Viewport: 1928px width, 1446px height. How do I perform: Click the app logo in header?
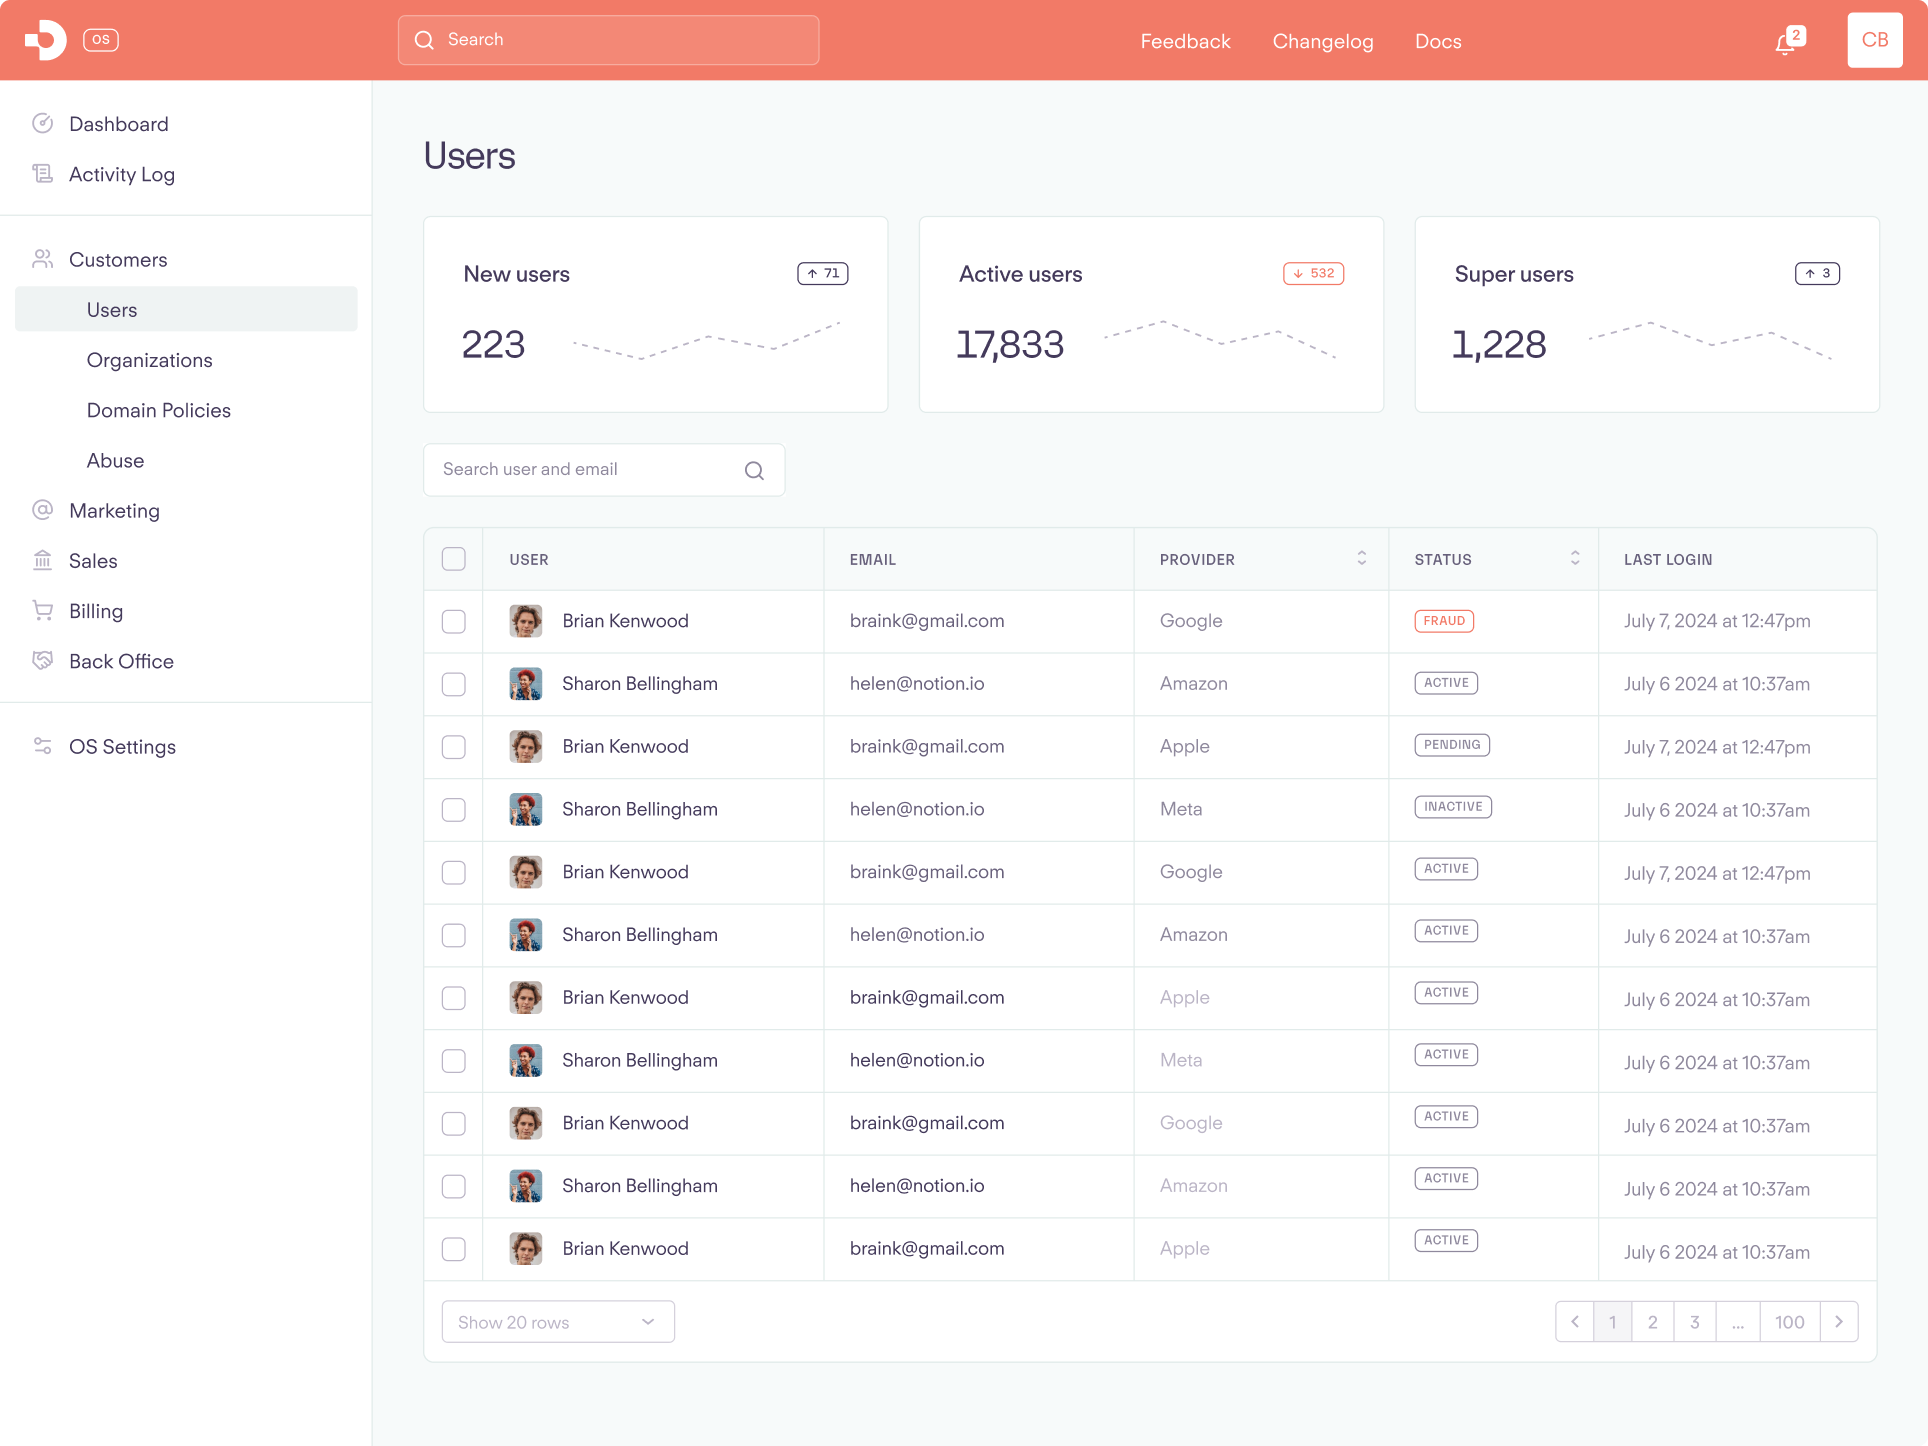point(46,40)
